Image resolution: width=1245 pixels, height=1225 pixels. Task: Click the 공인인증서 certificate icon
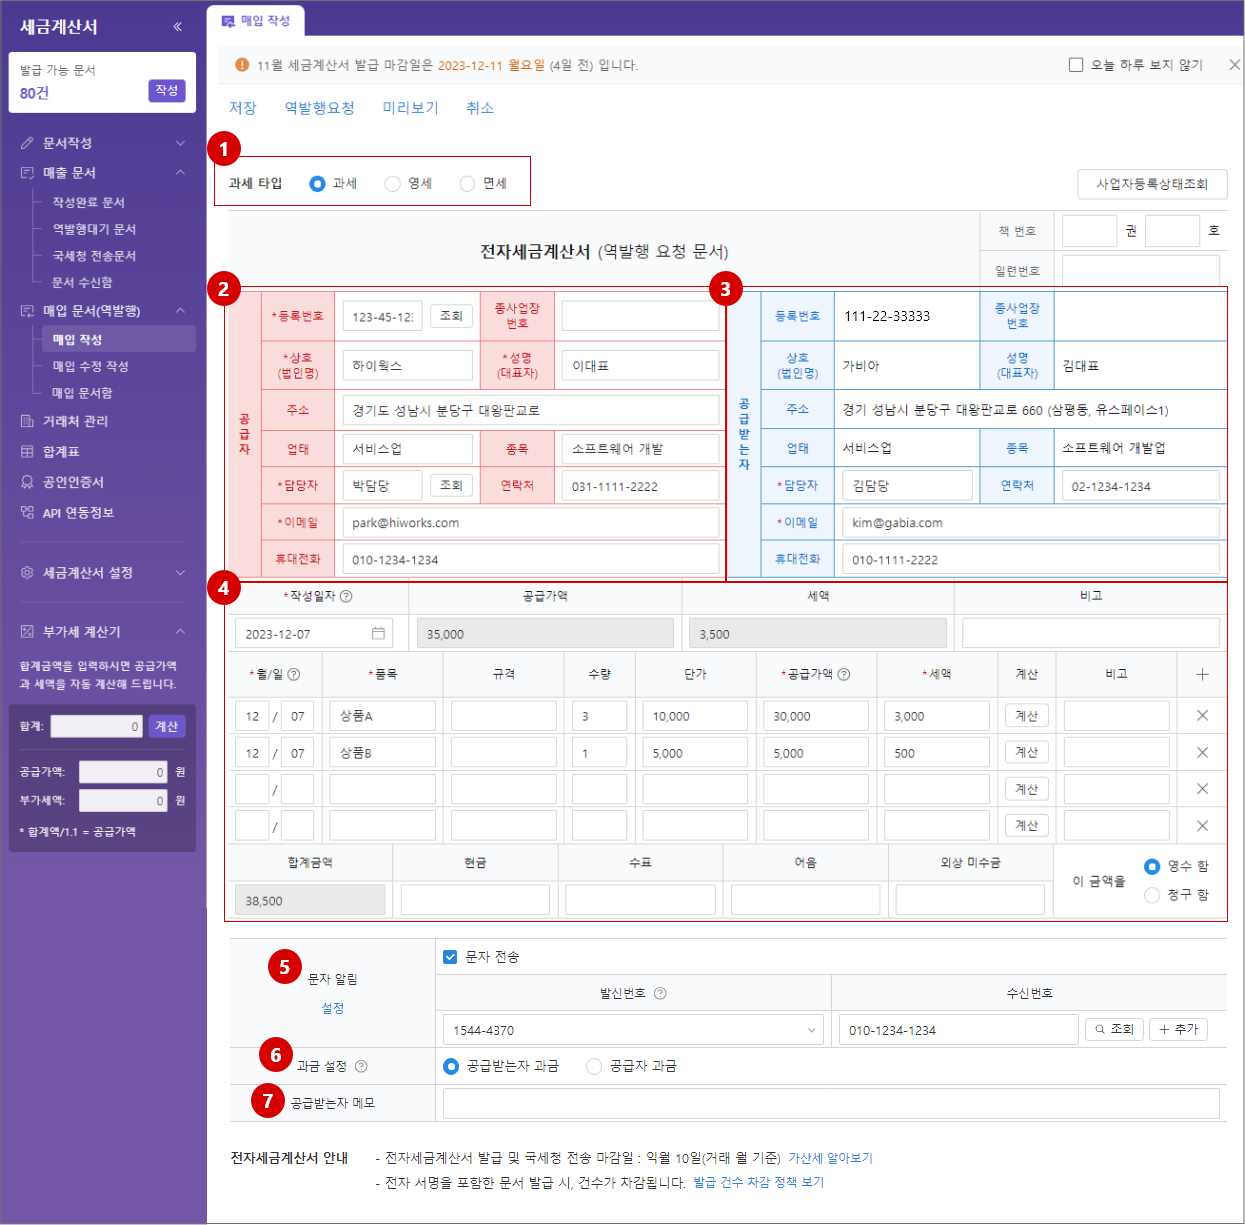pos(27,482)
